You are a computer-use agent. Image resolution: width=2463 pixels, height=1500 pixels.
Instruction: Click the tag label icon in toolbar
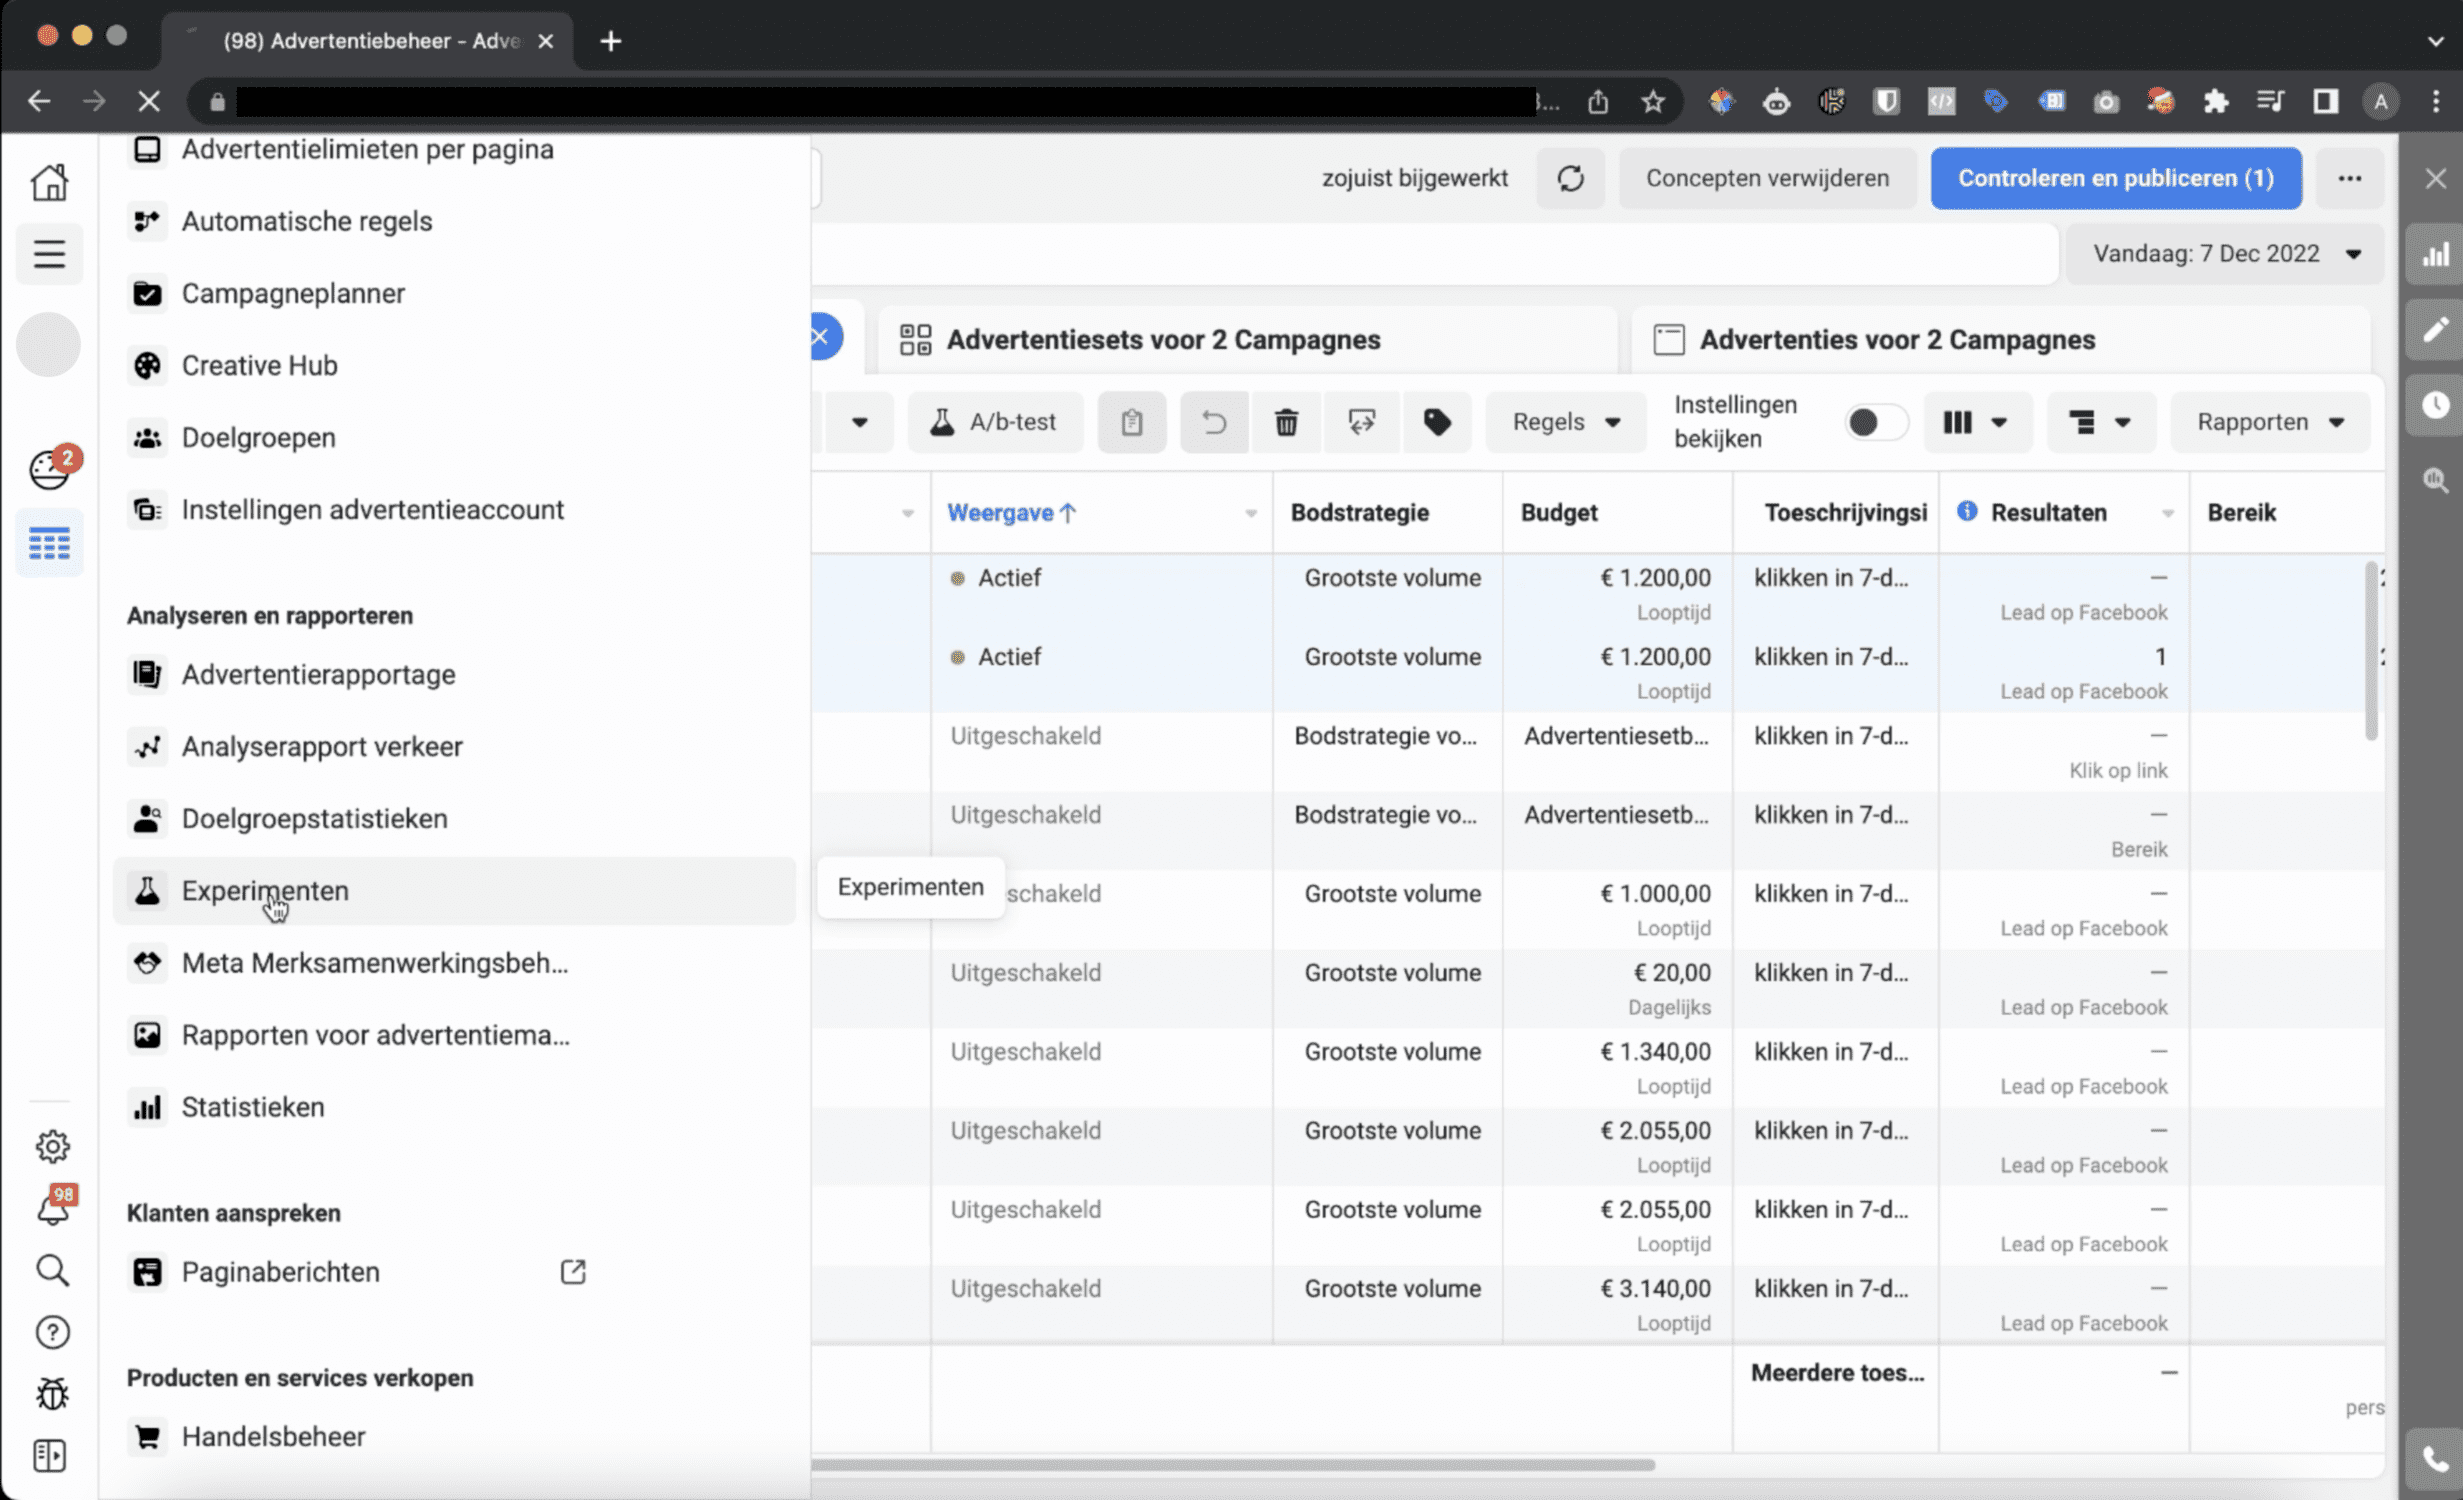(x=1437, y=422)
